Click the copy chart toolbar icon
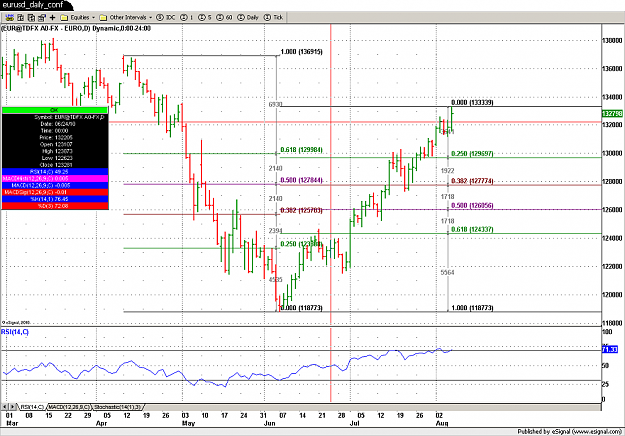The width and height of the screenshot is (625, 436). (31, 18)
